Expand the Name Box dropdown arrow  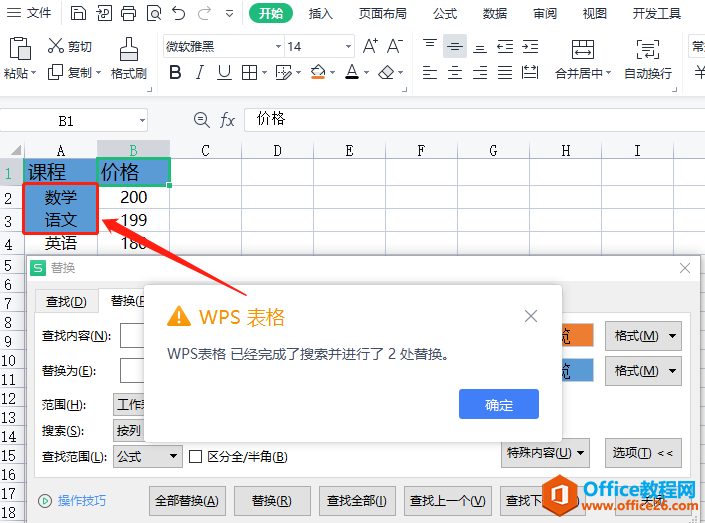point(142,121)
